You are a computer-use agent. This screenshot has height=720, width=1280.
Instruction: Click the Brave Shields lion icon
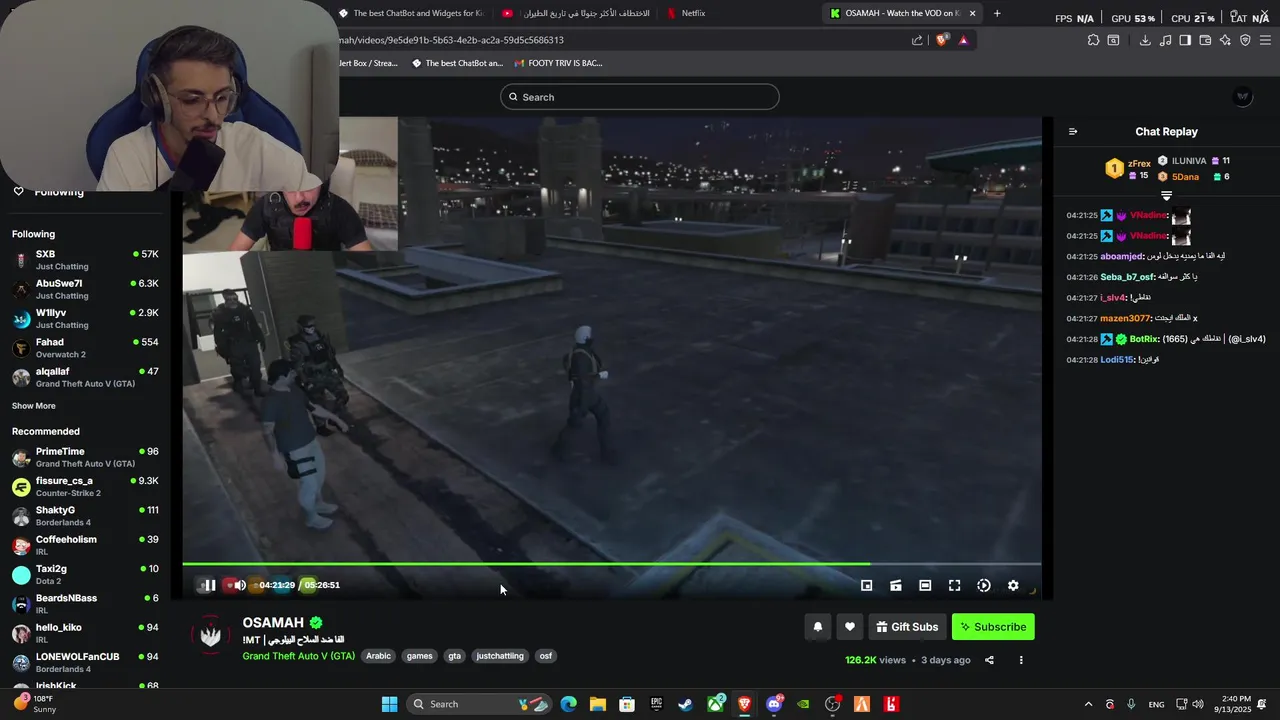pyautogui.click(x=942, y=40)
